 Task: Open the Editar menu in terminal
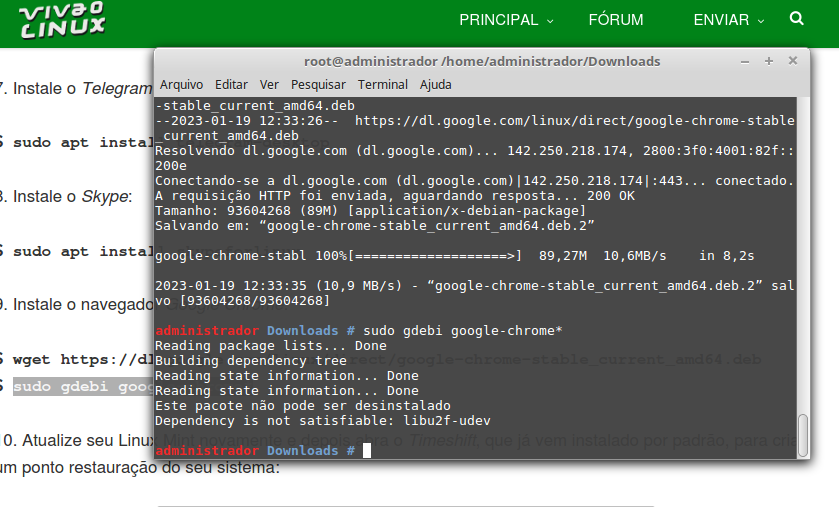231,84
